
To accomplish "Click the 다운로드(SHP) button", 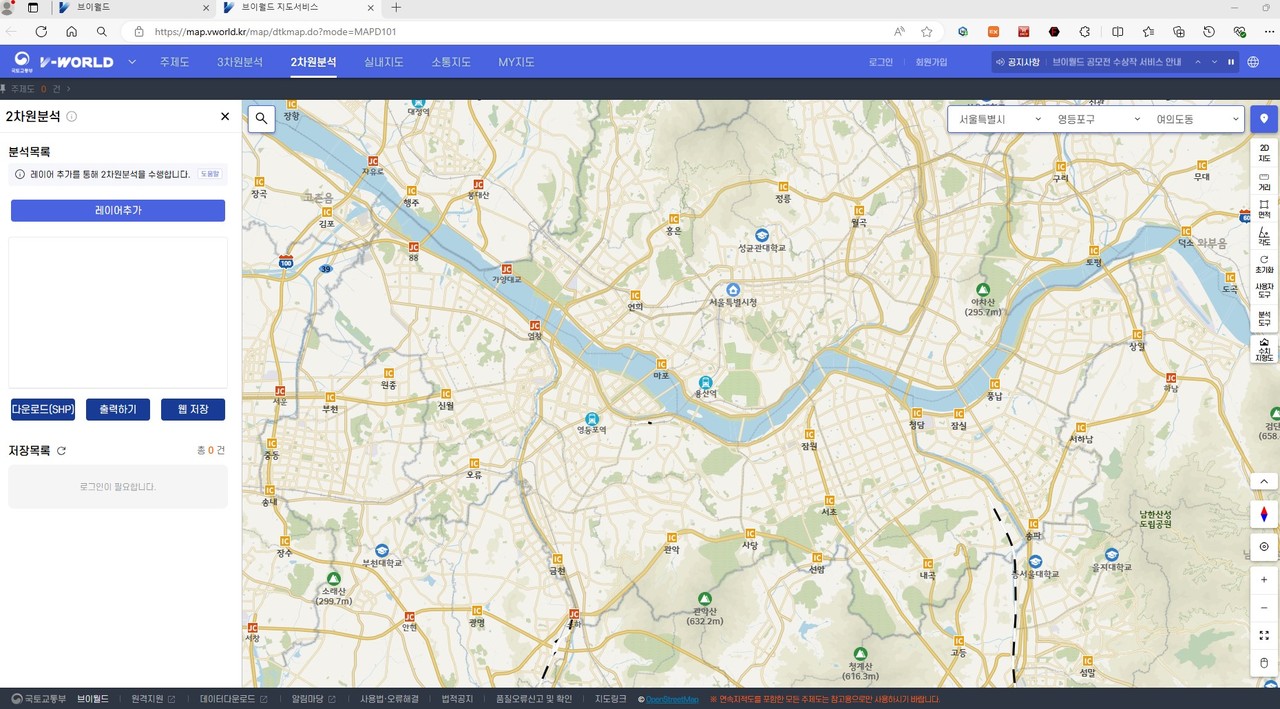I will coord(43,409).
